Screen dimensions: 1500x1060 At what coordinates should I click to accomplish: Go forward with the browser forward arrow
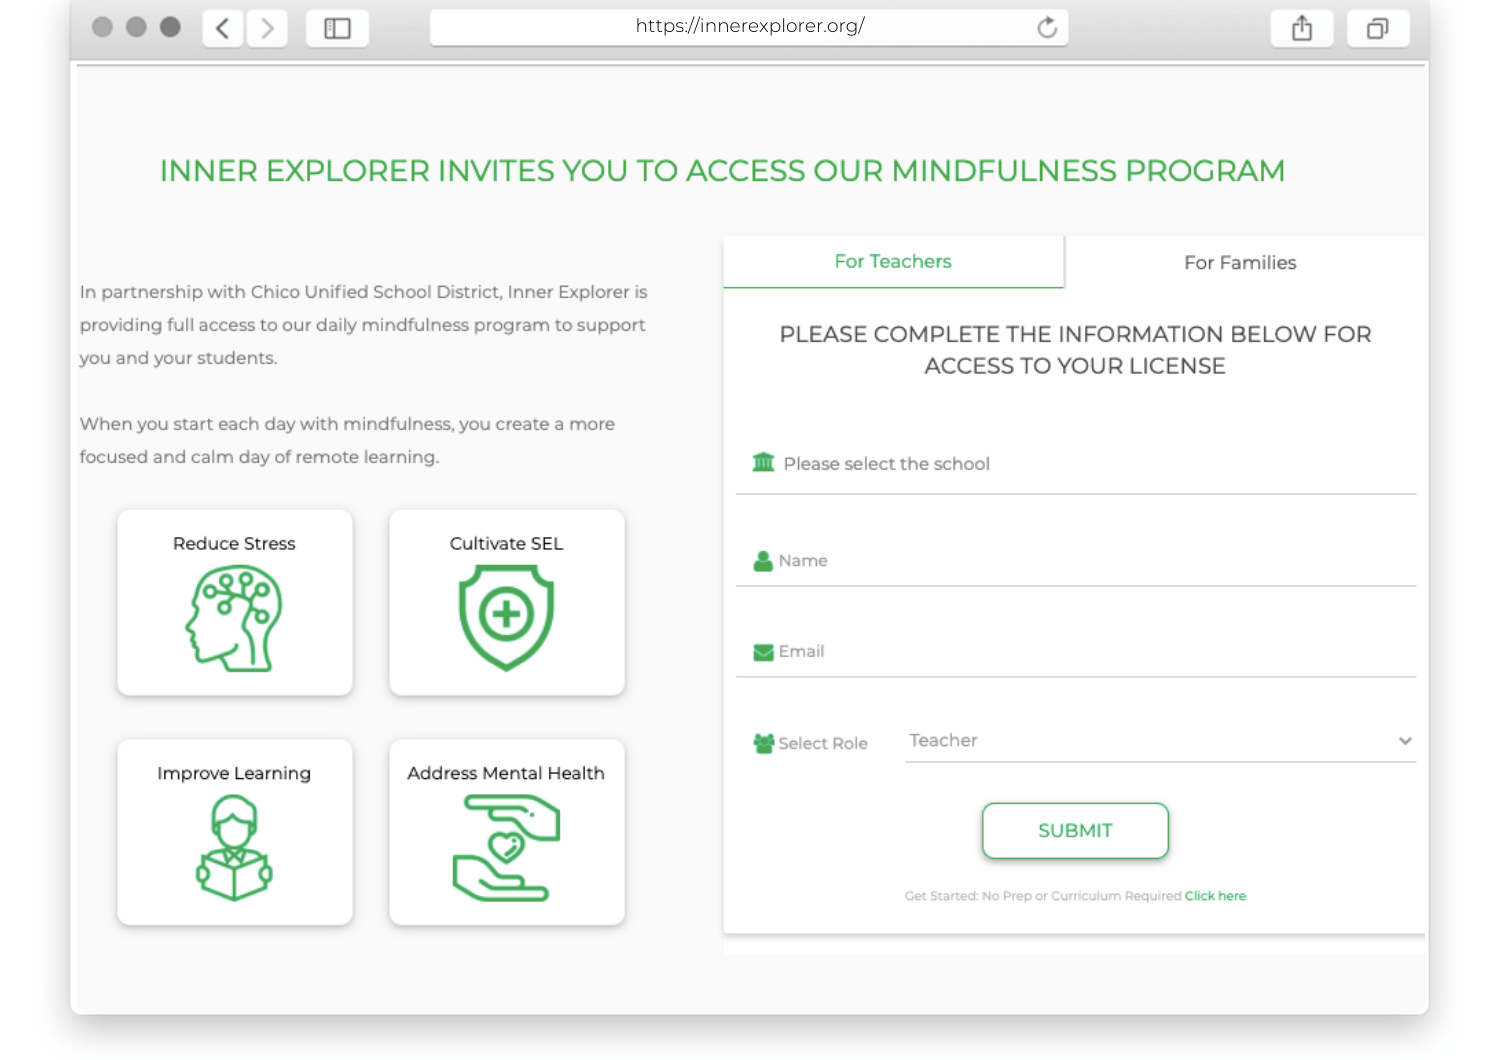(x=267, y=28)
